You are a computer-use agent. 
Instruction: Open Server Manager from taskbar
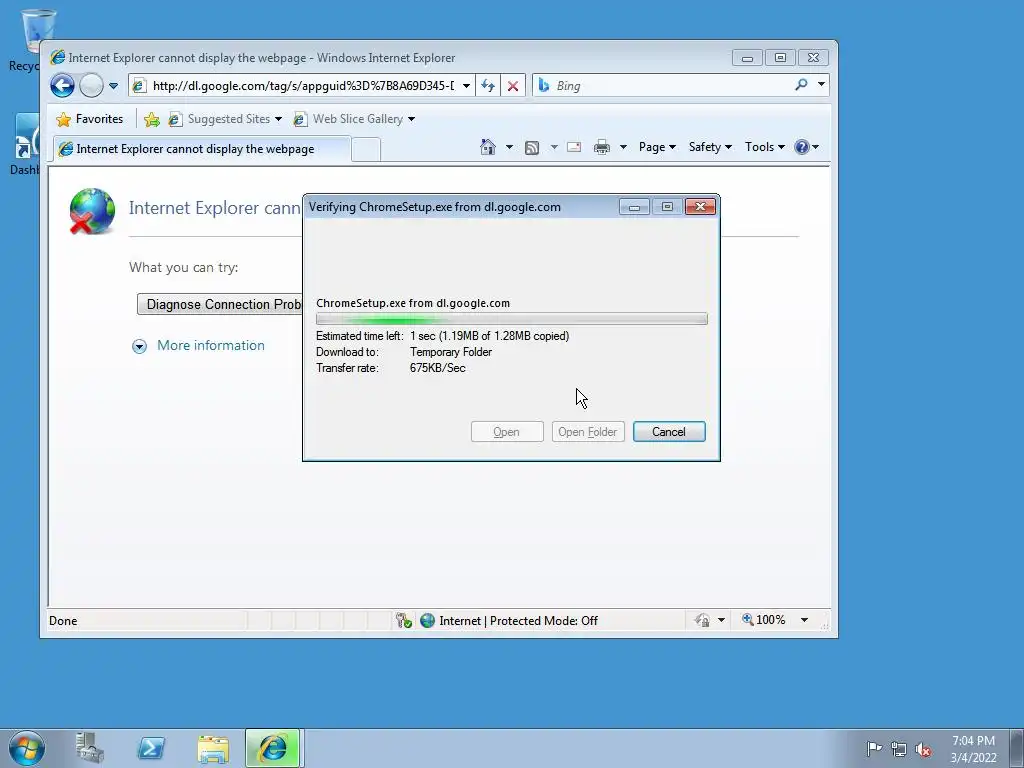pyautogui.click(x=90, y=748)
